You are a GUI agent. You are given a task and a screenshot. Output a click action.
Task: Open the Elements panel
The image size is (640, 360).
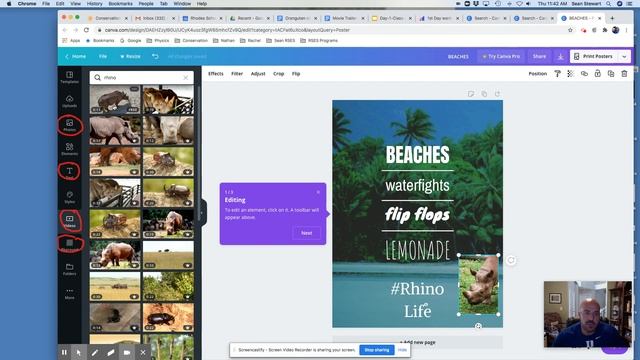(x=69, y=149)
